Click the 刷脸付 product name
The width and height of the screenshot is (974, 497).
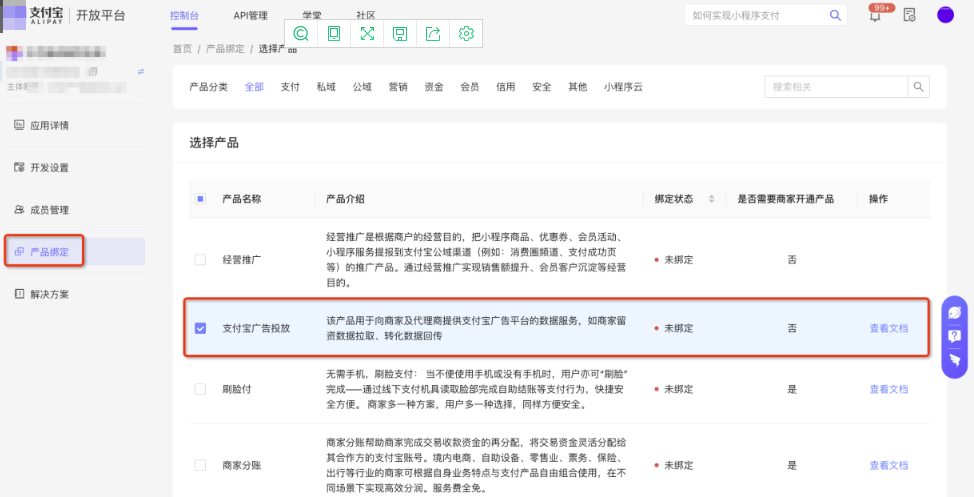[237, 390]
